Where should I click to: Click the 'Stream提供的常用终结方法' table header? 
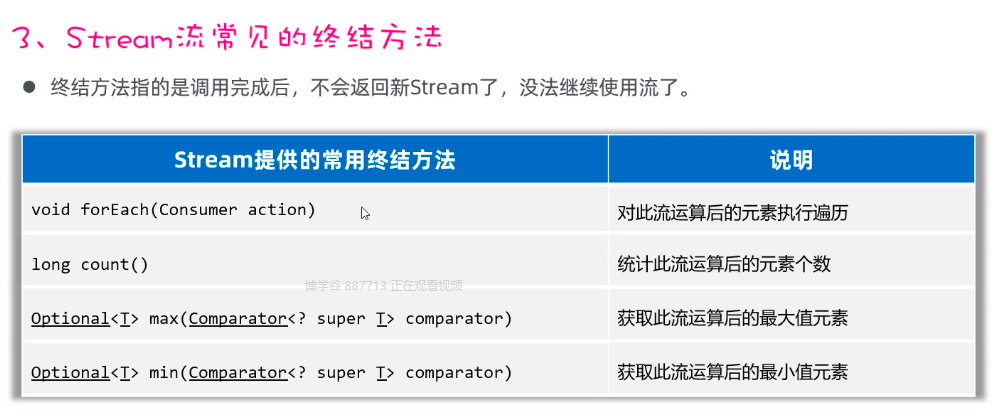(315, 160)
